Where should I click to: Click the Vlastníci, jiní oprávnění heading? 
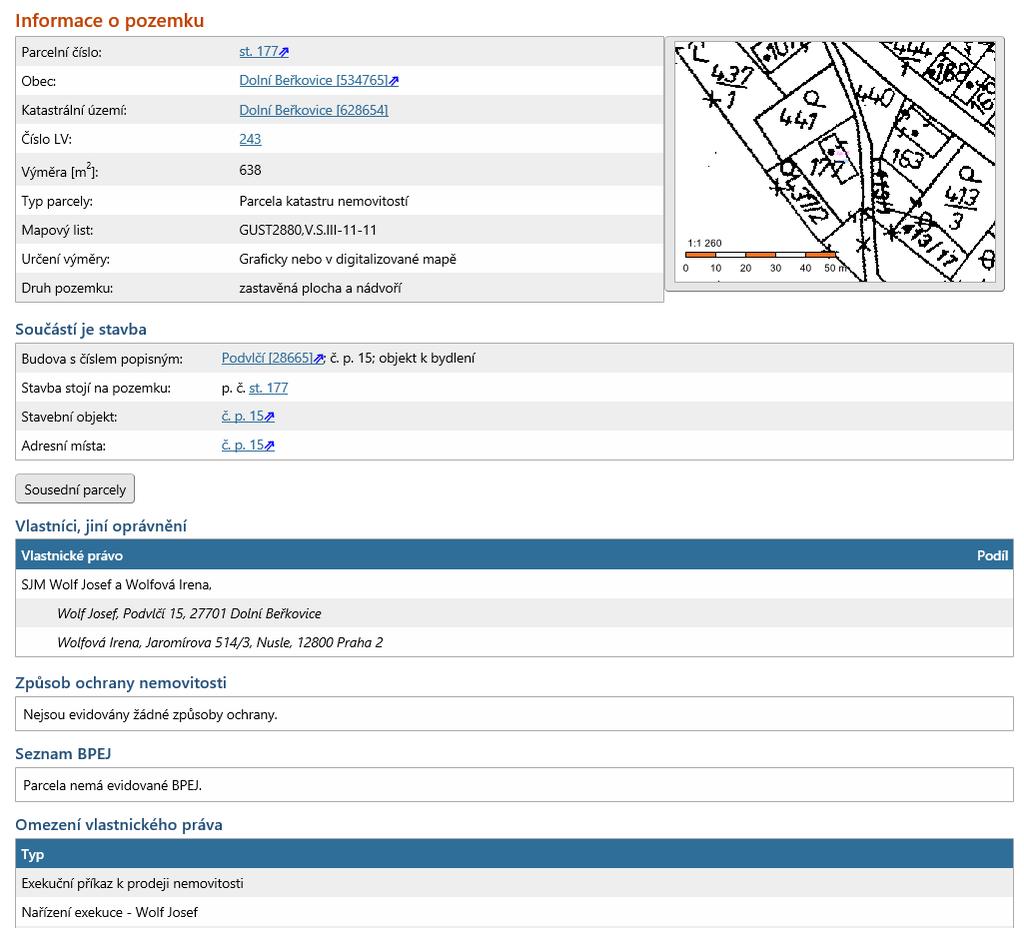point(101,526)
